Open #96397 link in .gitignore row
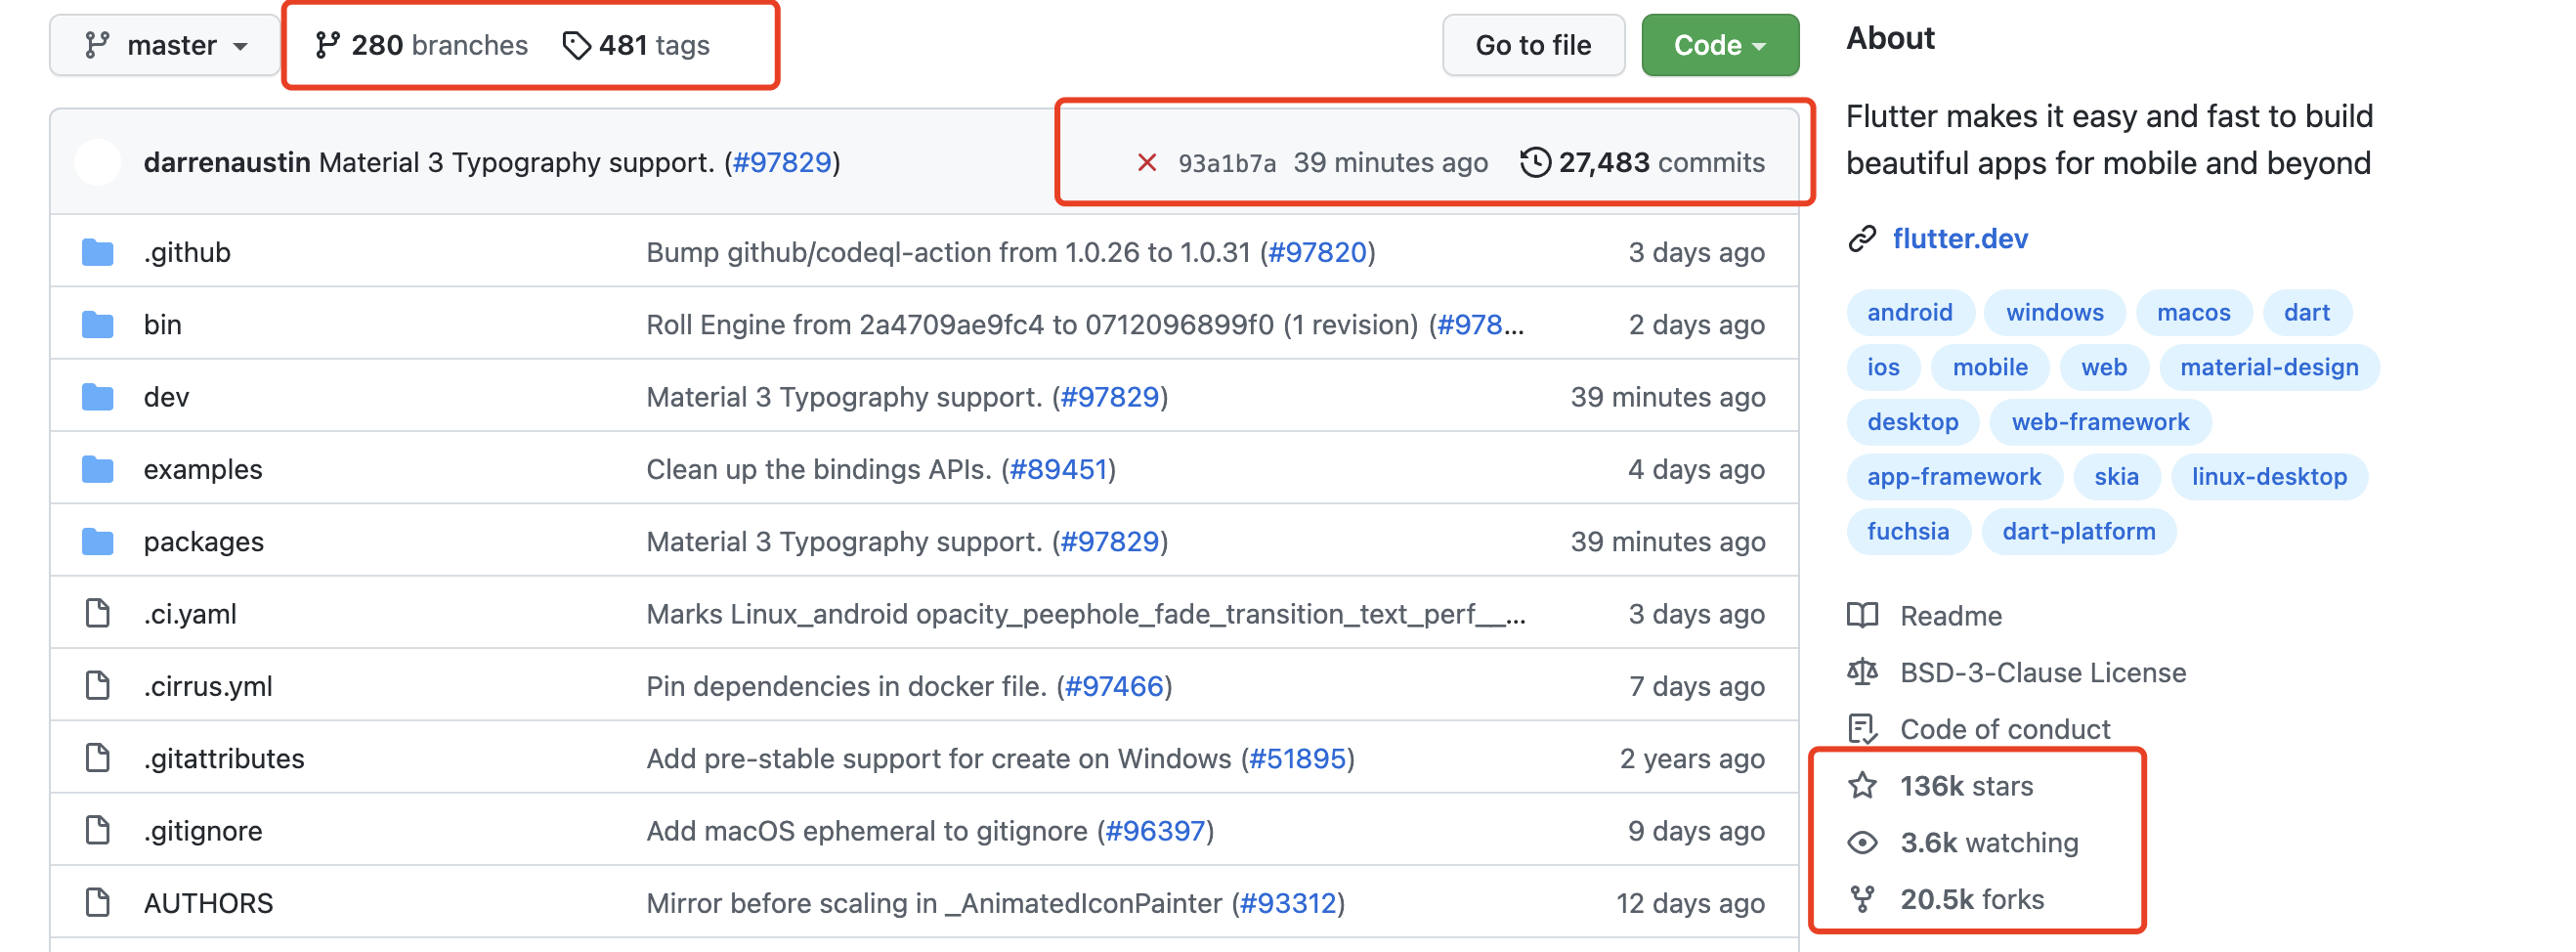The height and width of the screenshot is (952, 2576). [1155, 831]
